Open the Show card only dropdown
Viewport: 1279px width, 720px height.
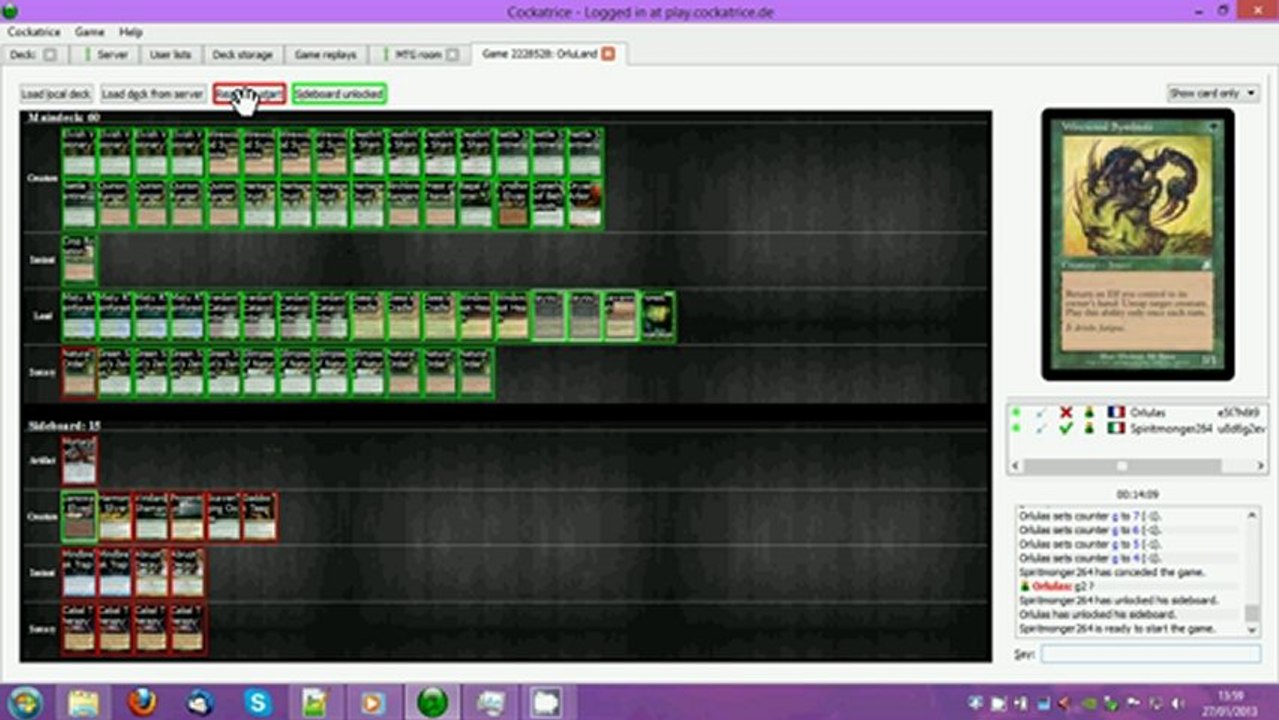point(1213,93)
